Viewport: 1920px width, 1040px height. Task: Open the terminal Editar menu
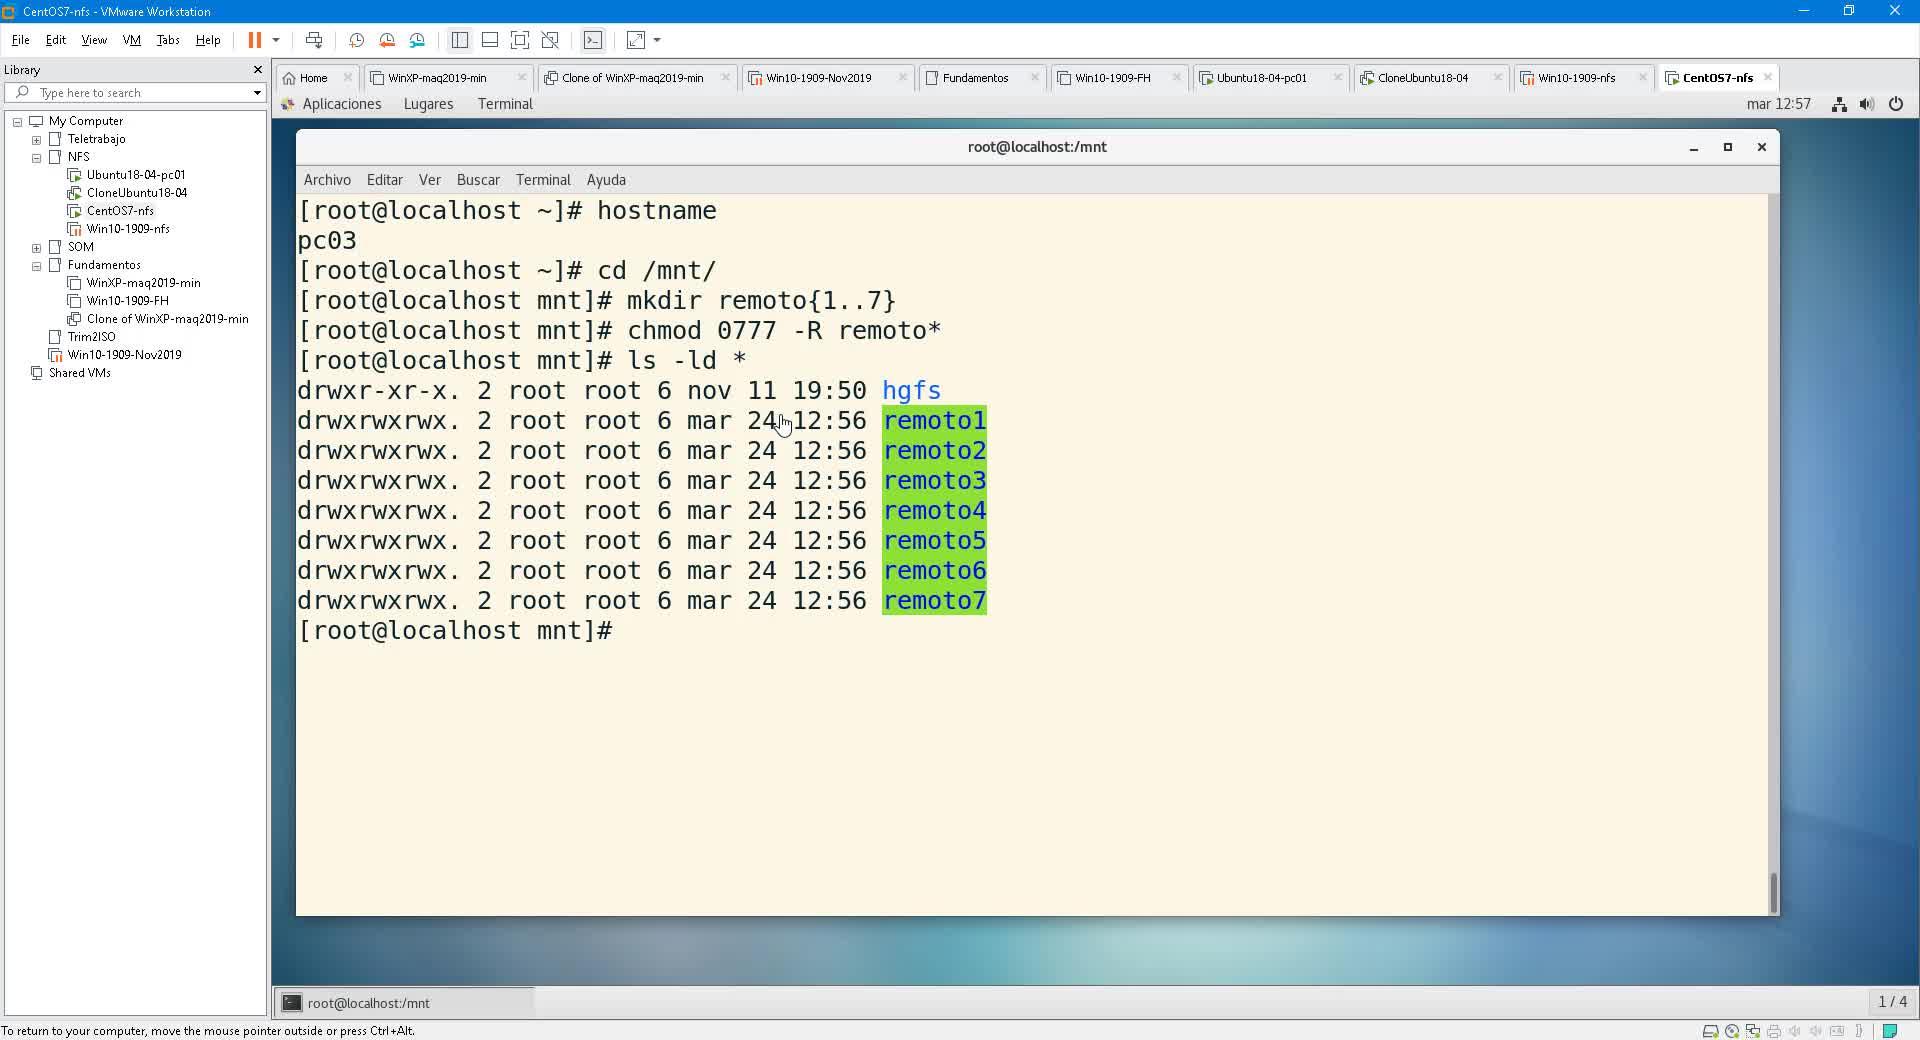coord(385,180)
